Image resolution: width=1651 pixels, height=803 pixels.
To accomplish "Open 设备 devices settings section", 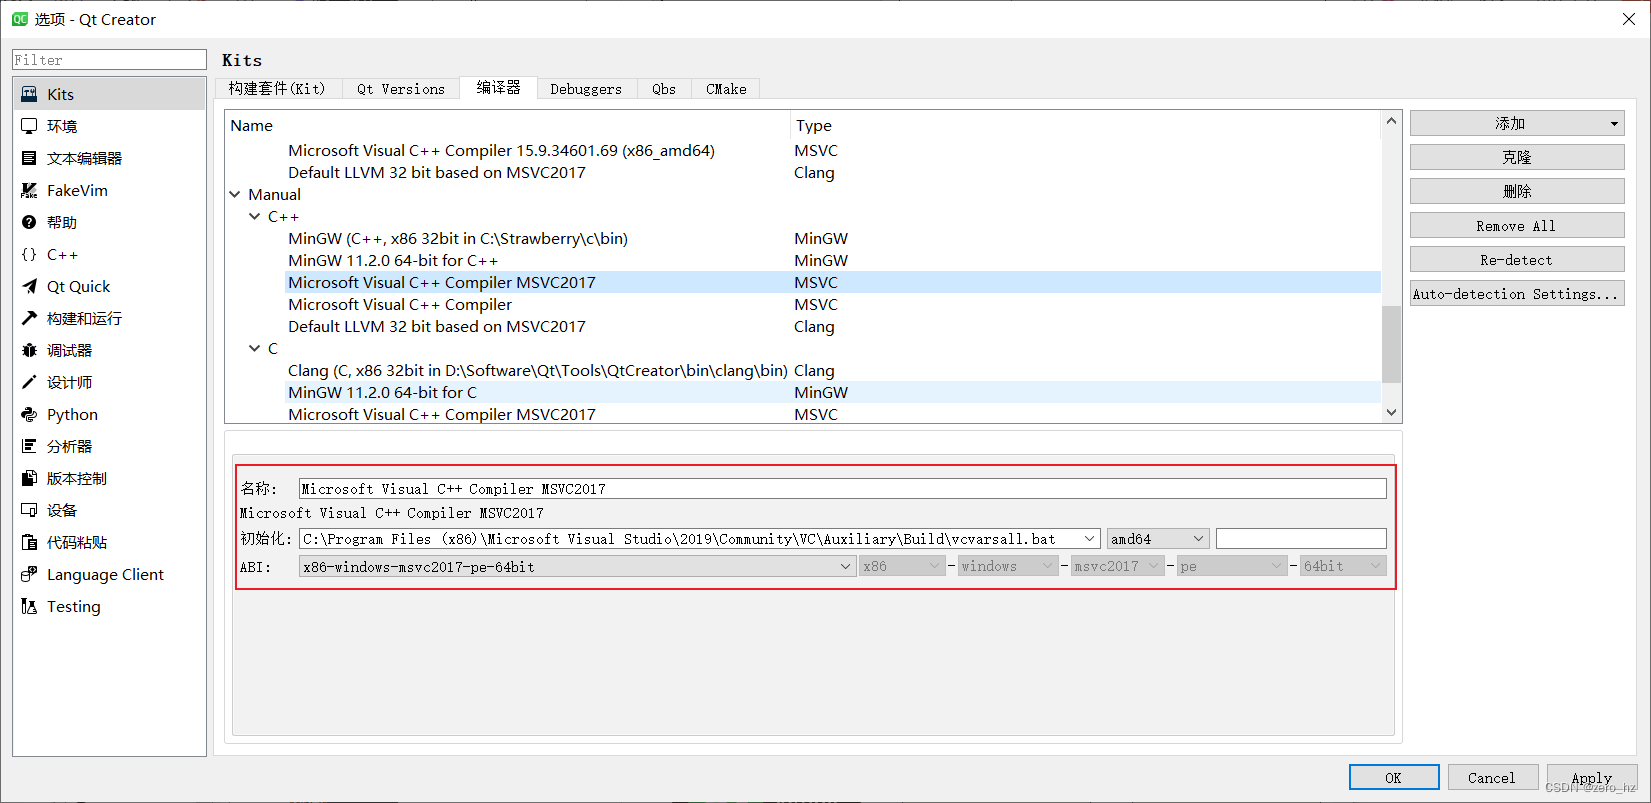I will point(109,510).
